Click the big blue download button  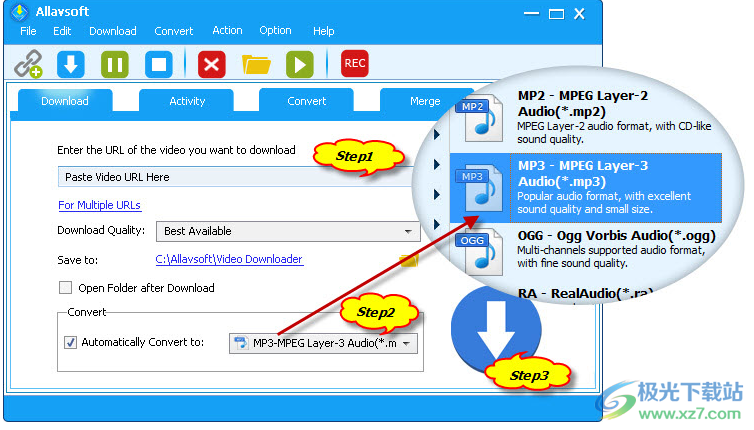496,330
